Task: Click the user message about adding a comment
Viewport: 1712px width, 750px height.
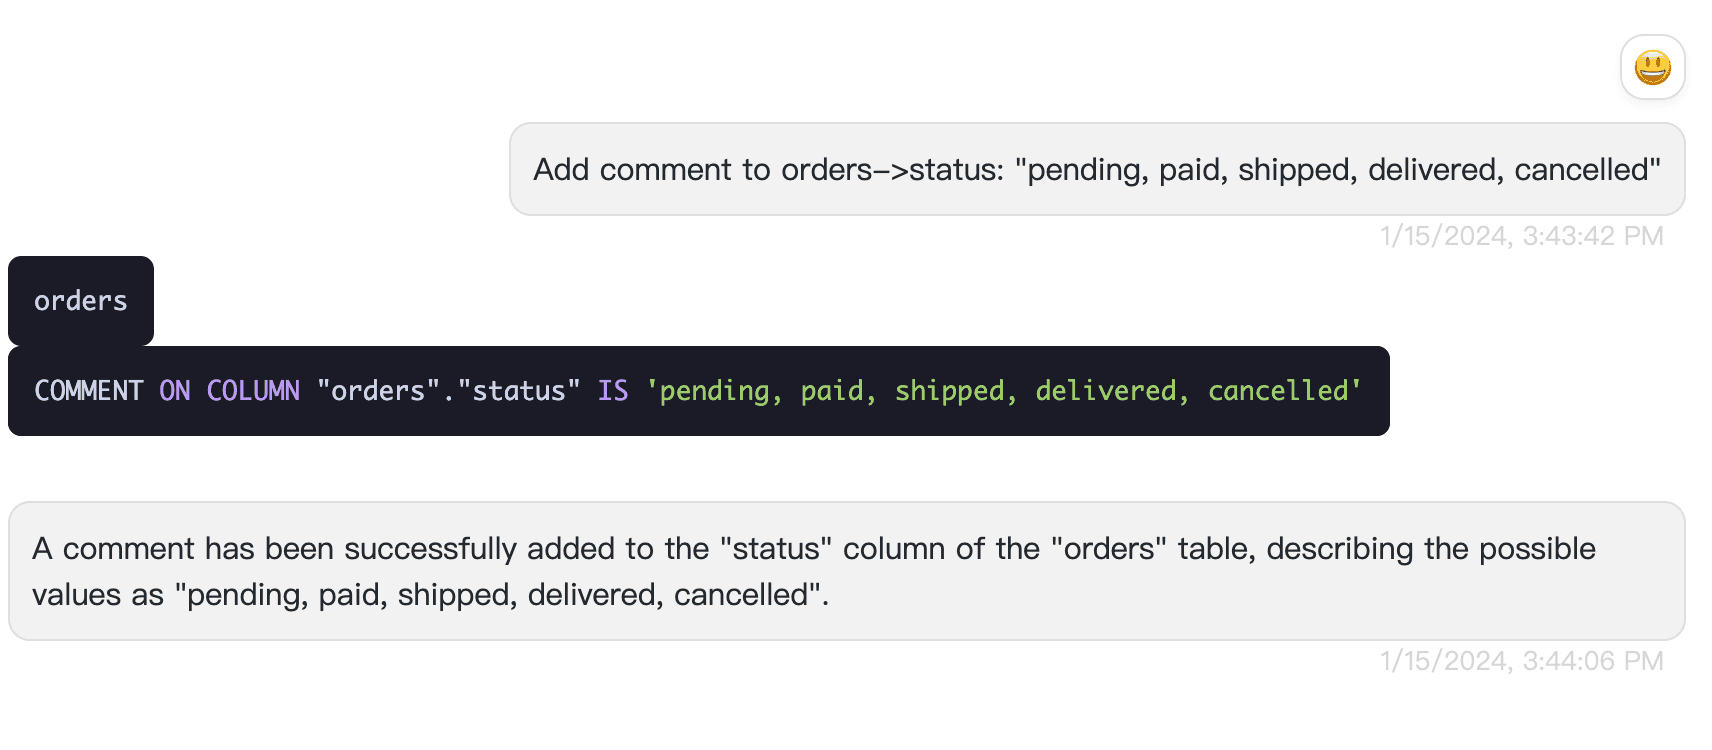Action: point(1096,170)
